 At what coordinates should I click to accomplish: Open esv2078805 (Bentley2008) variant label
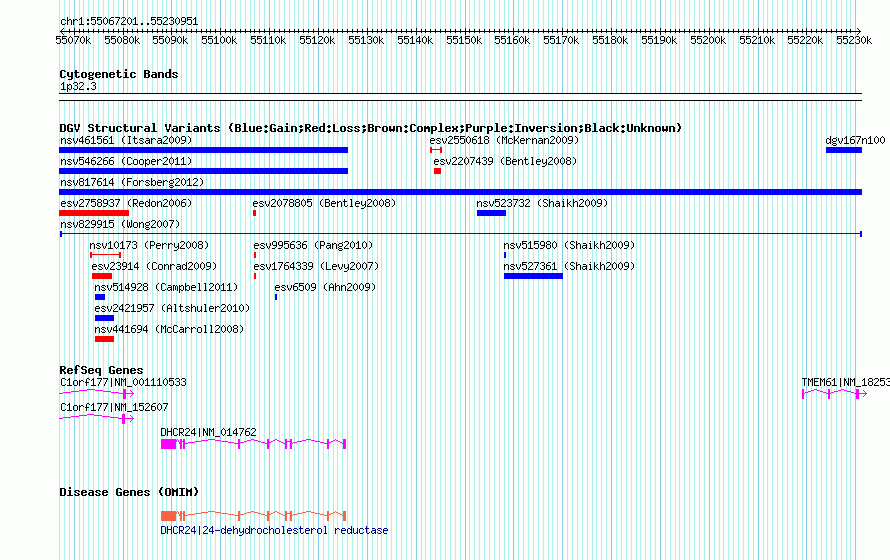coord(324,203)
